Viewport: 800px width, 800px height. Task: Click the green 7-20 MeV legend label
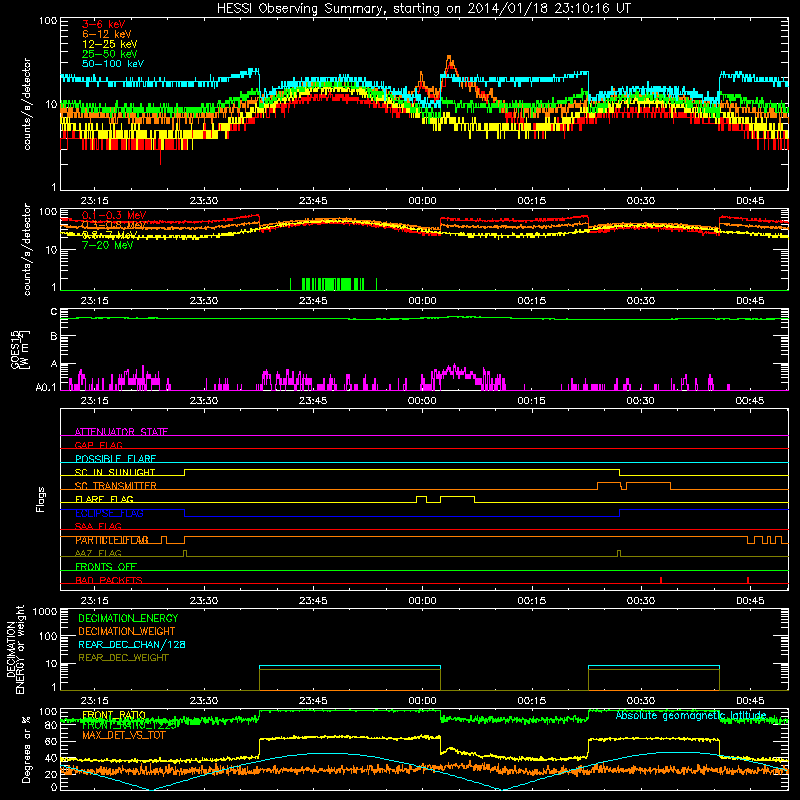coord(108,245)
